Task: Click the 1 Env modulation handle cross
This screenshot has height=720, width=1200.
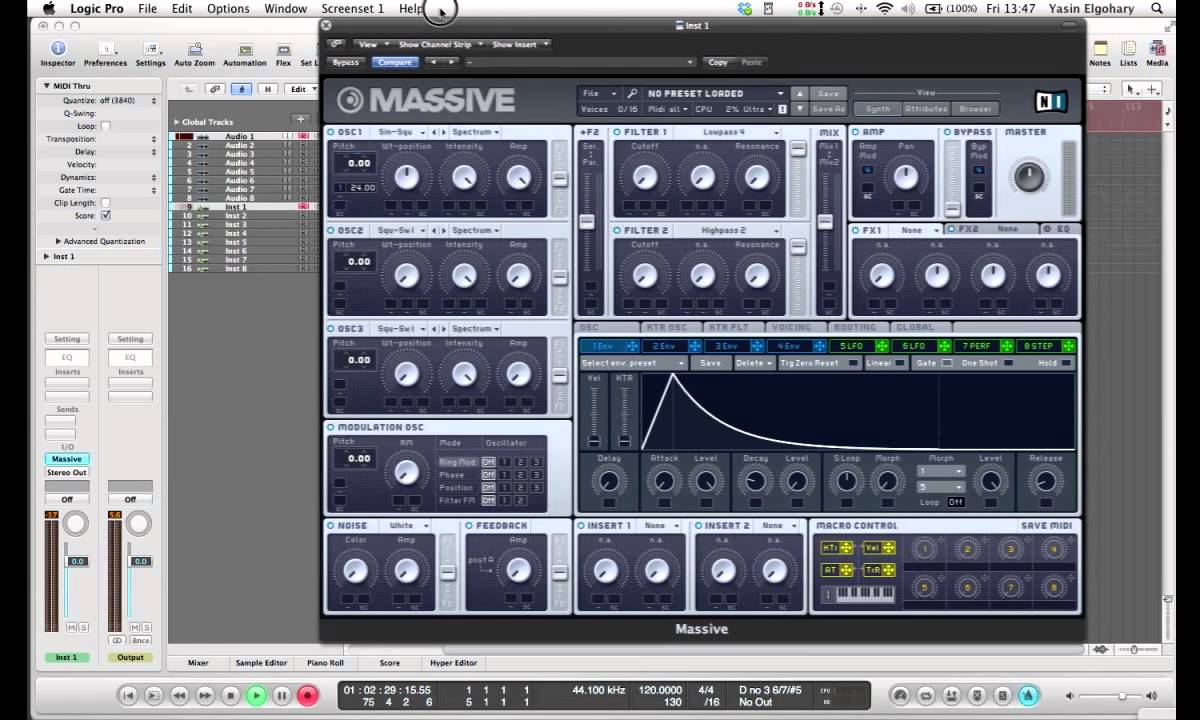Action: pos(634,346)
